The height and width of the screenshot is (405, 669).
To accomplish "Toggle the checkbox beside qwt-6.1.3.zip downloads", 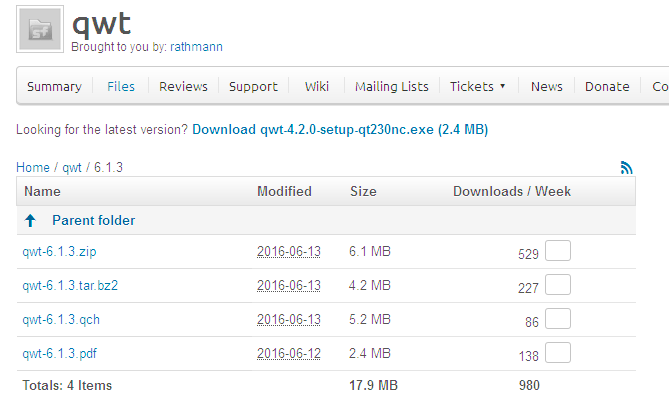I will (x=558, y=252).
